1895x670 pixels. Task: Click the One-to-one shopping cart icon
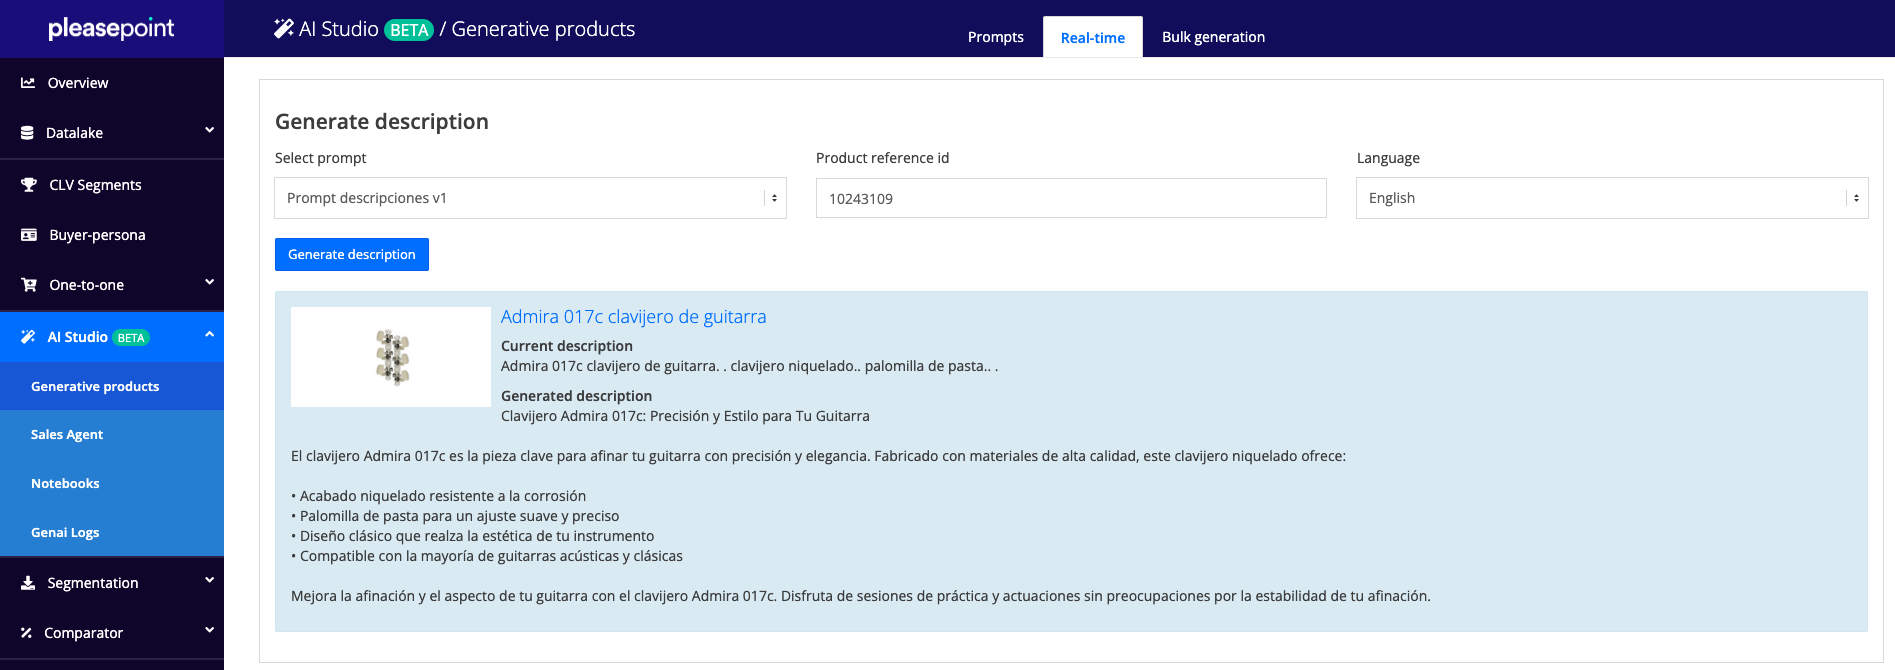[29, 285]
